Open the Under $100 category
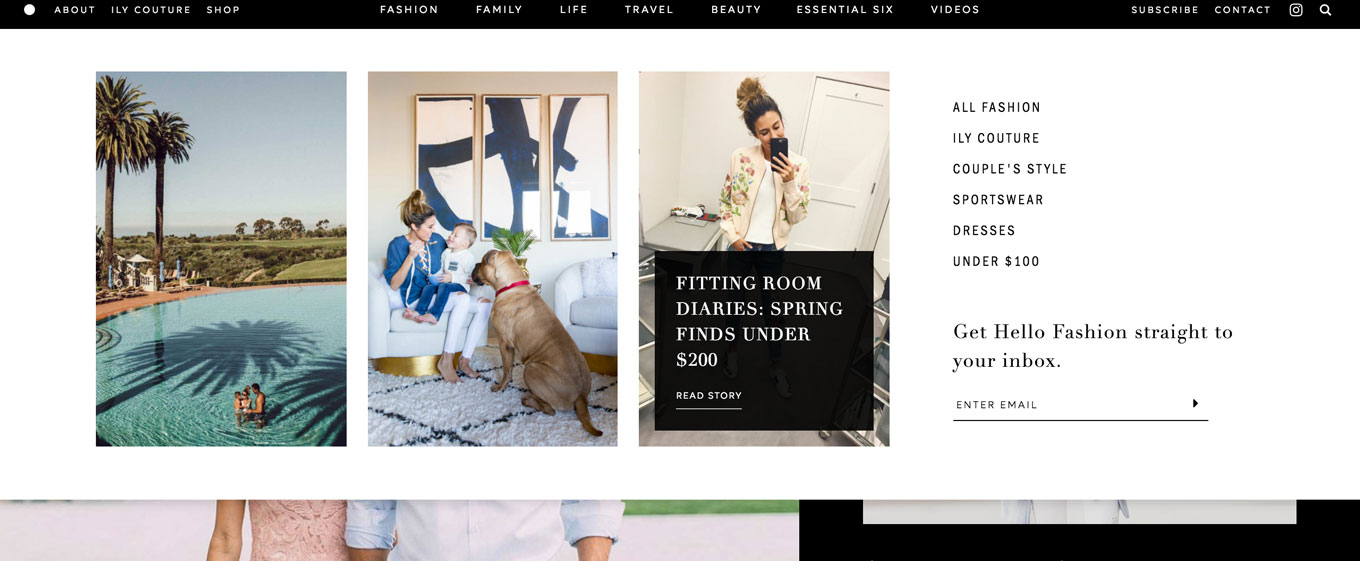Viewport: 1360px width, 561px height. 996,261
